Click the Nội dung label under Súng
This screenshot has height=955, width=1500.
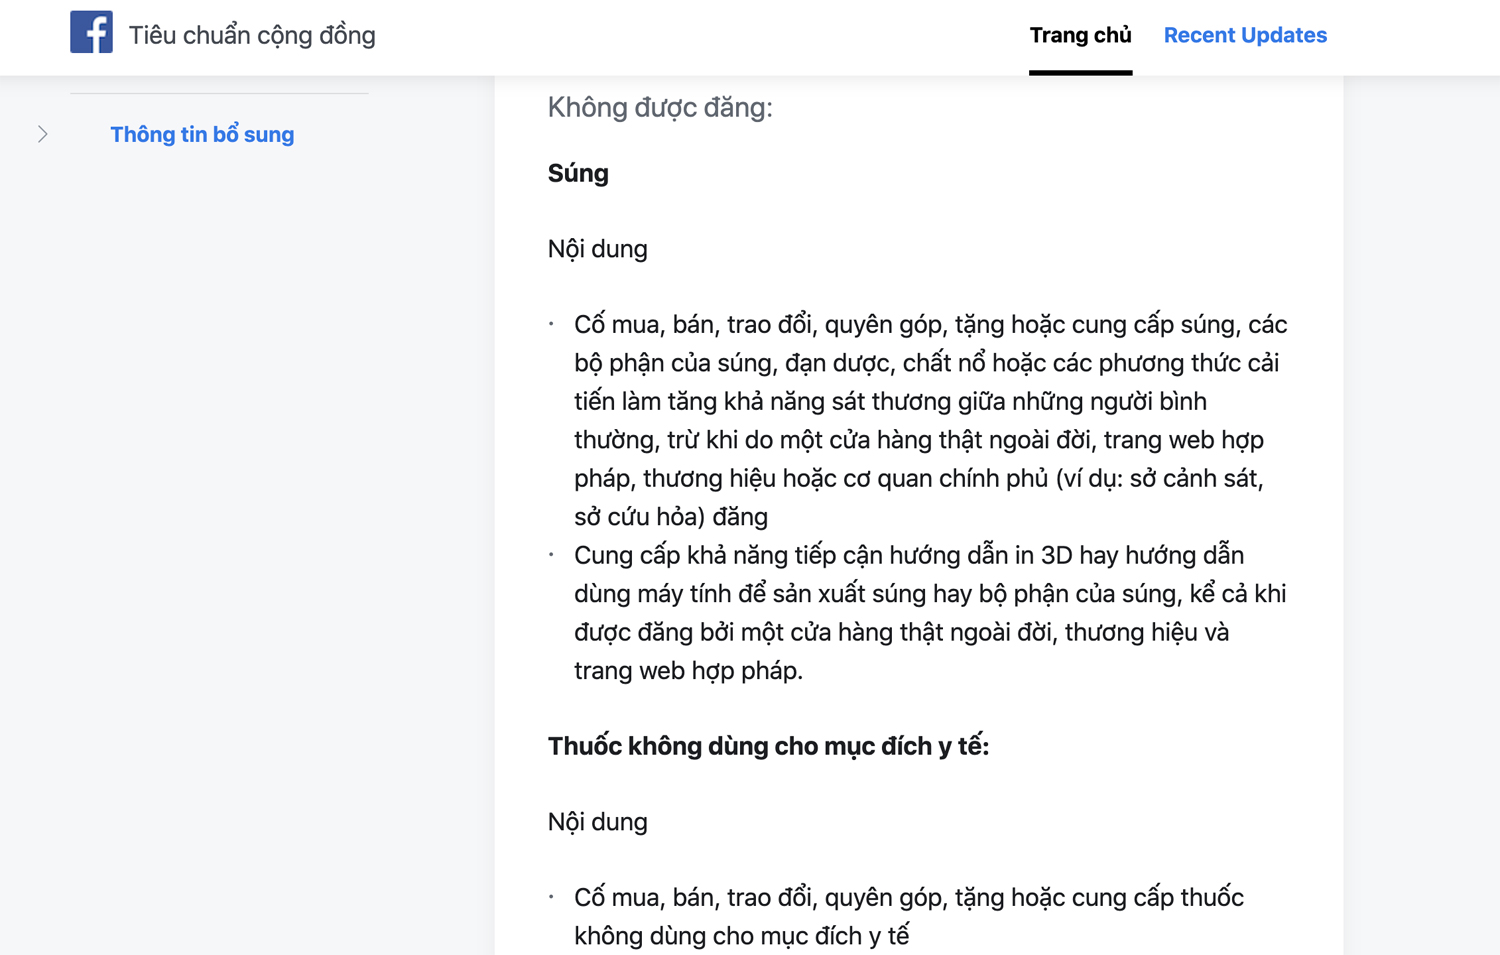click(597, 249)
